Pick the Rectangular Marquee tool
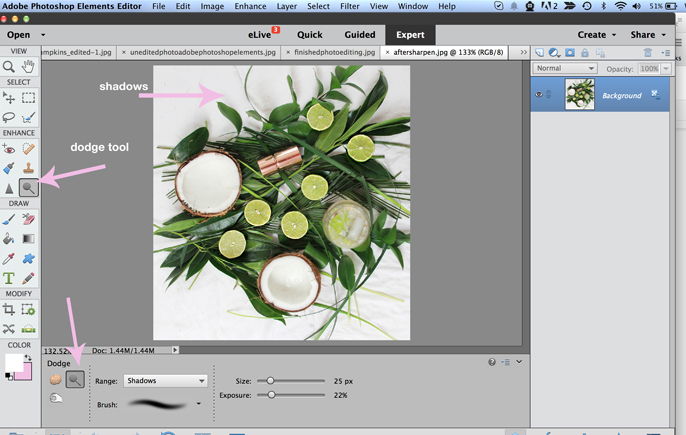 point(28,98)
